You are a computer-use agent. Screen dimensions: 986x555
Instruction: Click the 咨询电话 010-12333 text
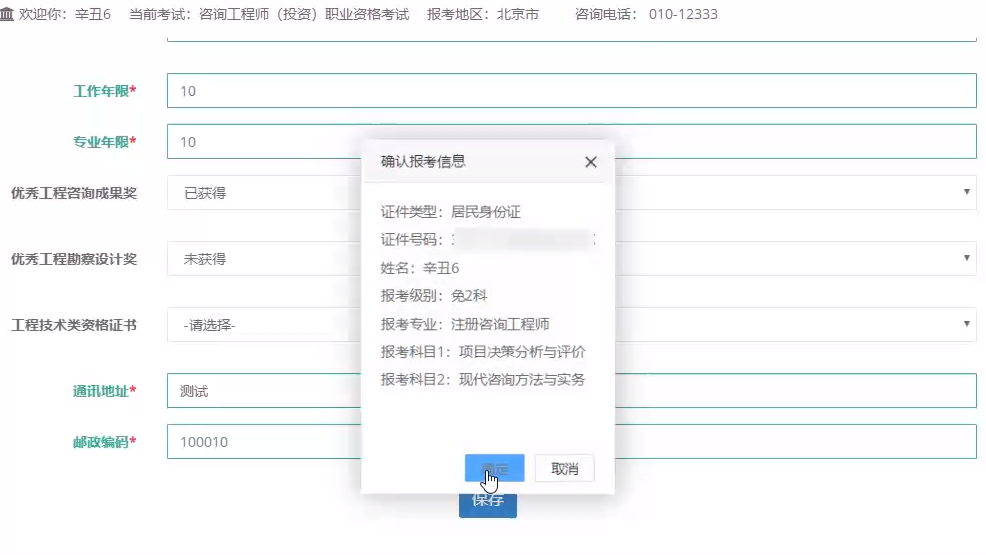tap(646, 14)
